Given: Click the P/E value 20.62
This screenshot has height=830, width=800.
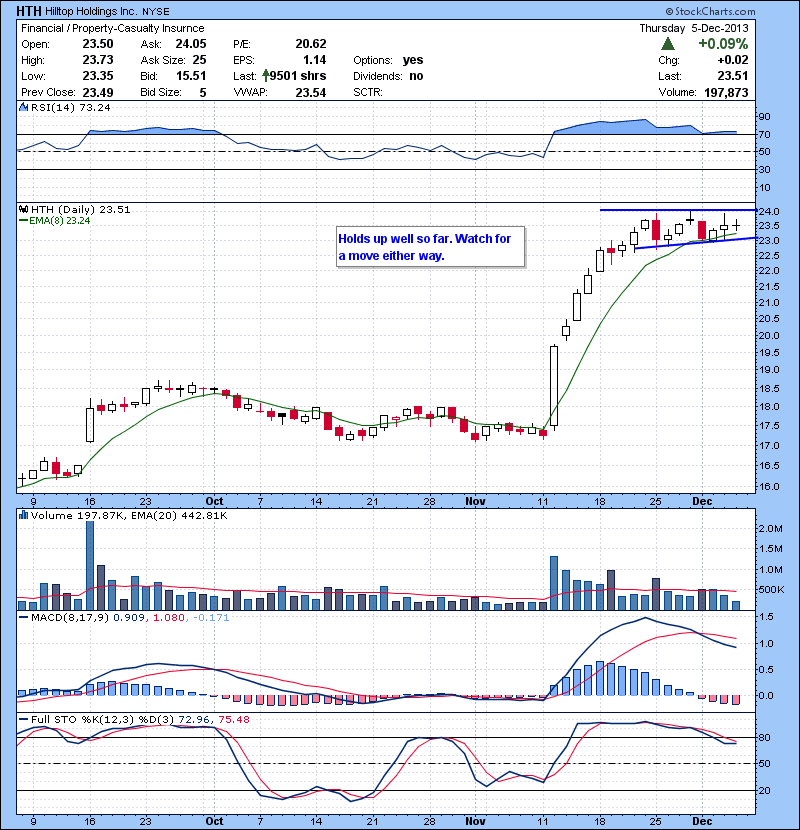Looking at the screenshot, I should [x=311, y=44].
